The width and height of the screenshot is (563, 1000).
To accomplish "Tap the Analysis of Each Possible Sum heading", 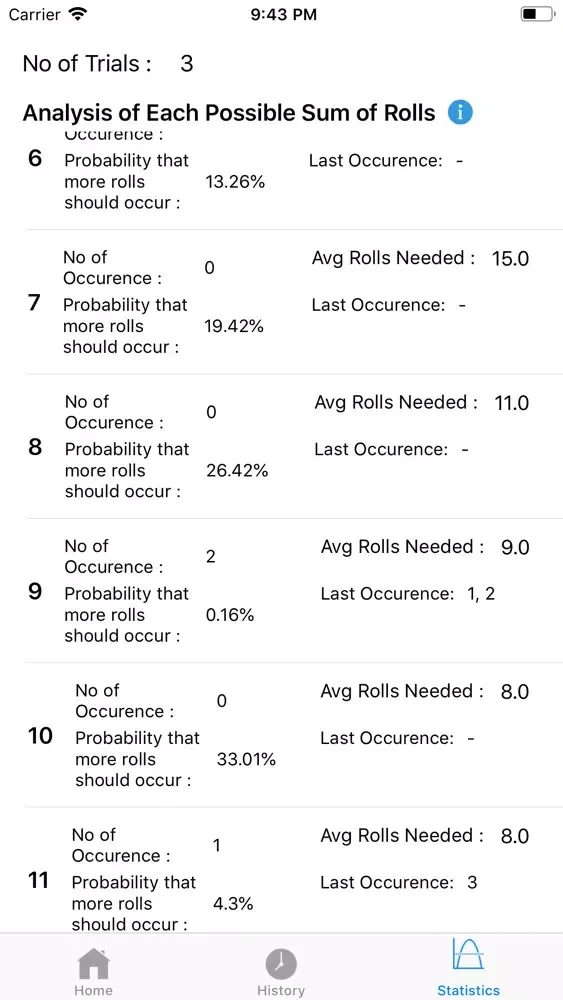I will 229,113.
